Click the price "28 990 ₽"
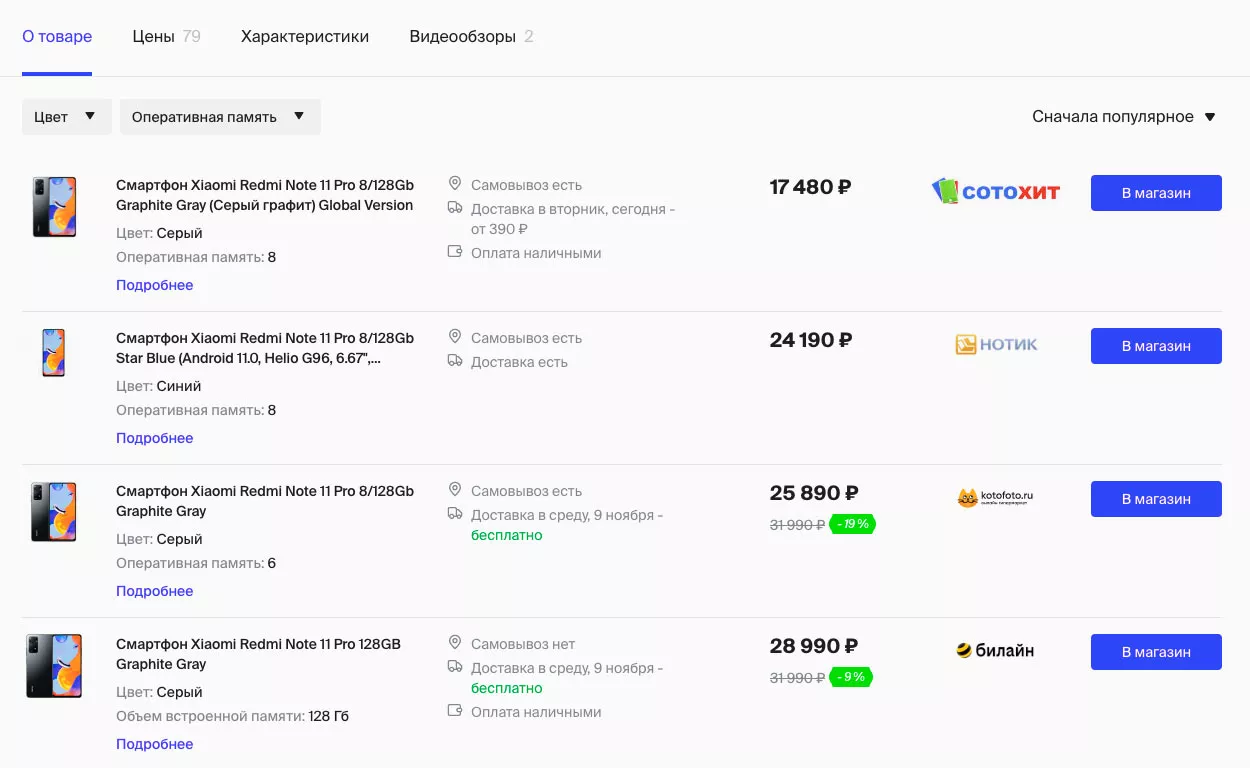The height and width of the screenshot is (768, 1250). pyautogui.click(x=814, y=646)
